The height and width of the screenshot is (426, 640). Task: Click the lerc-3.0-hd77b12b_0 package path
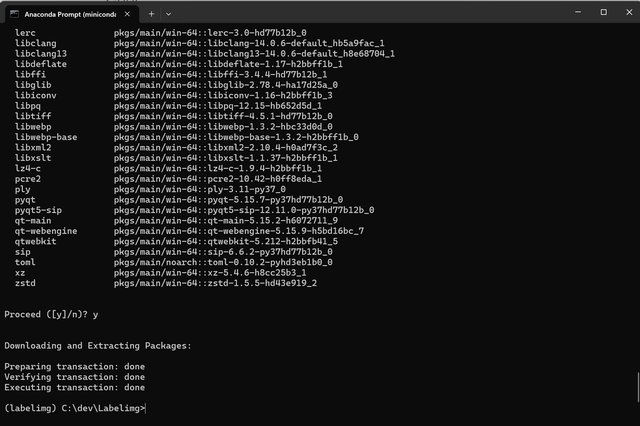point(210,33)
